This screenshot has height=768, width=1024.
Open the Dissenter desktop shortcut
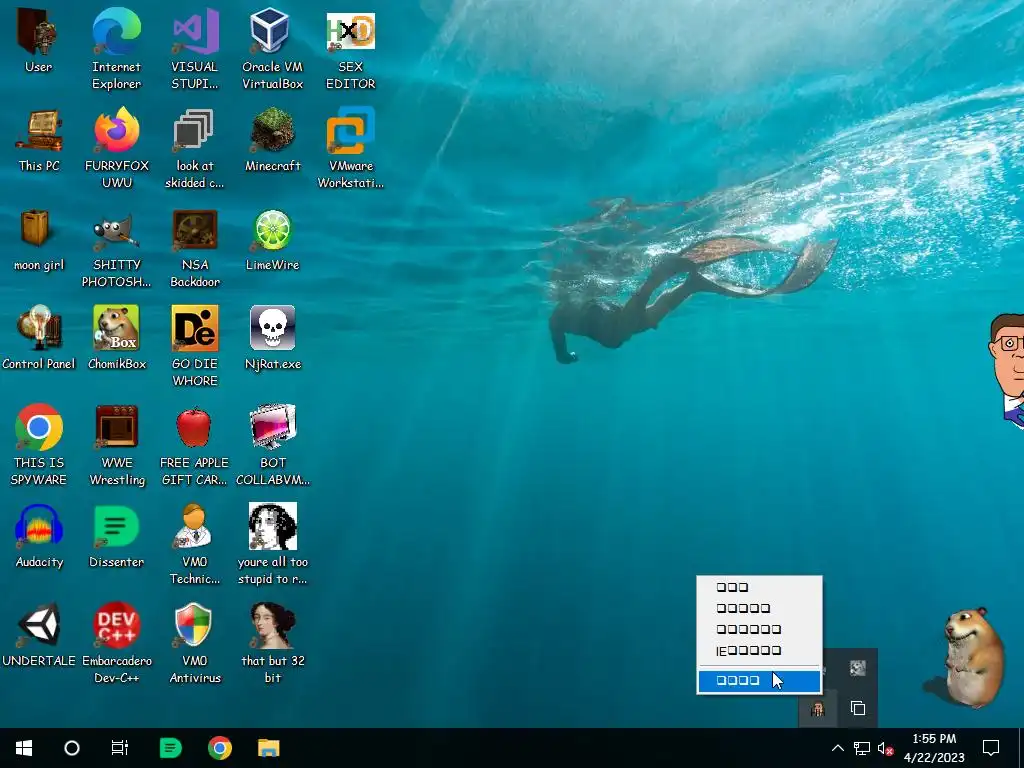pos(117,536)
